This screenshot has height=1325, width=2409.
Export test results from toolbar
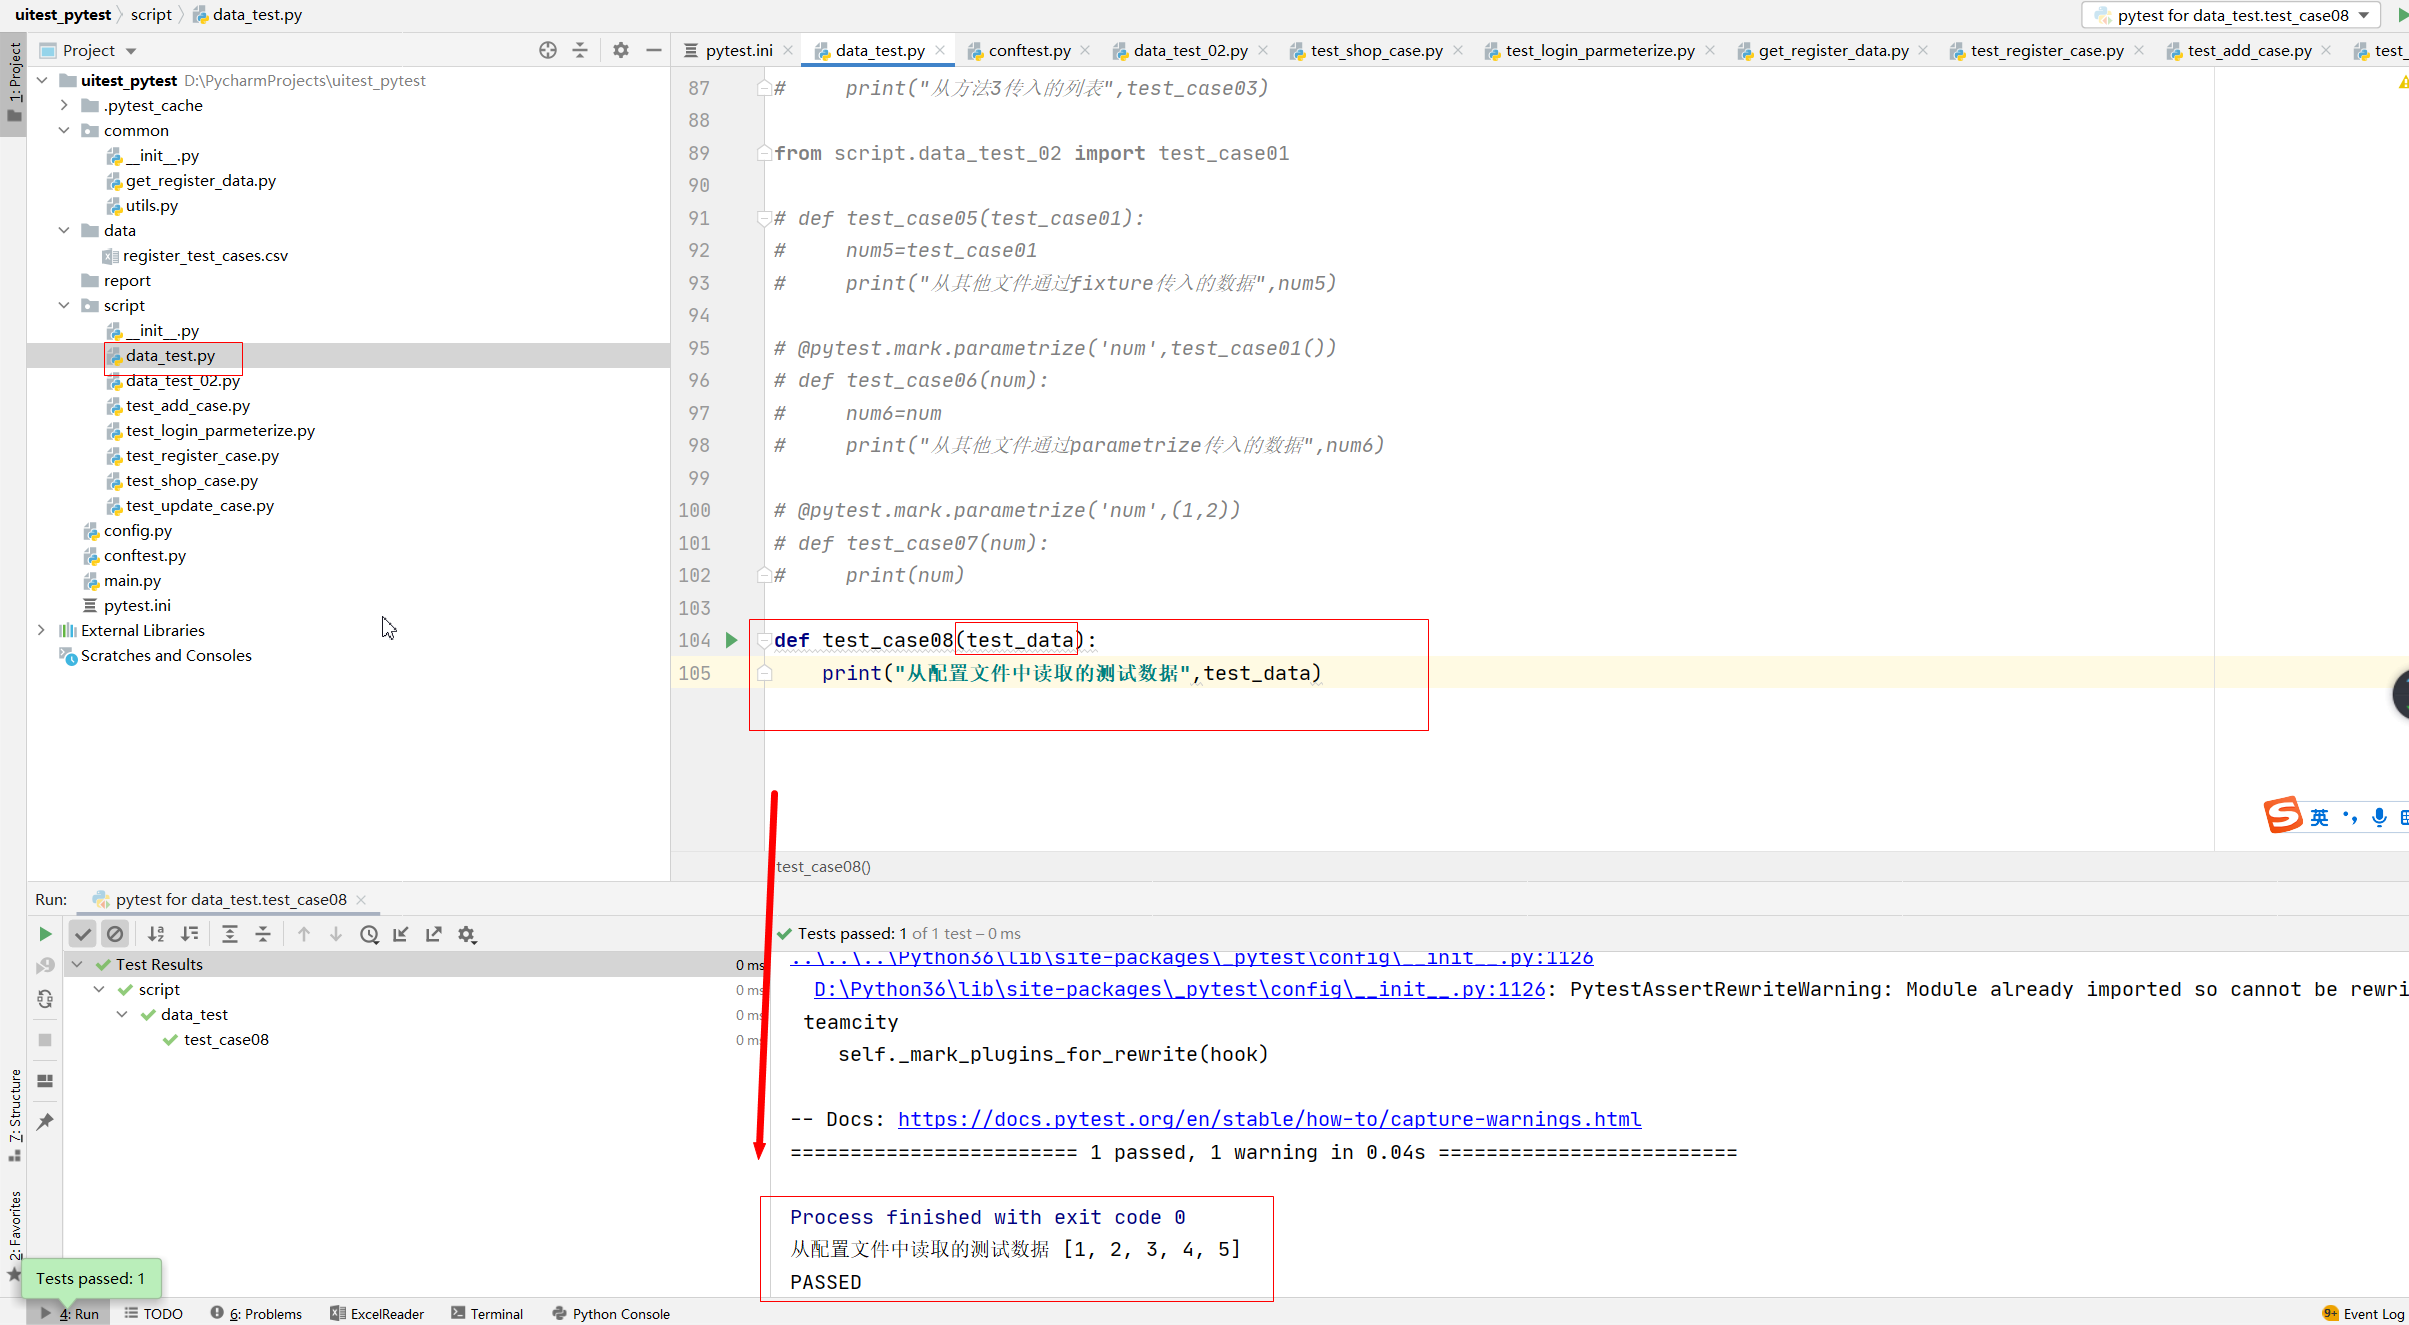pyautogui.click(x=434, y=934)
